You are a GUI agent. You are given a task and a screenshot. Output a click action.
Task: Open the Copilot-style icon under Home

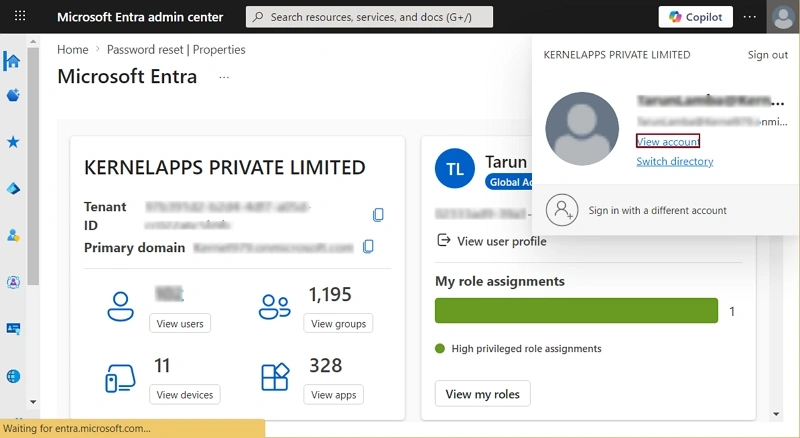13,94
